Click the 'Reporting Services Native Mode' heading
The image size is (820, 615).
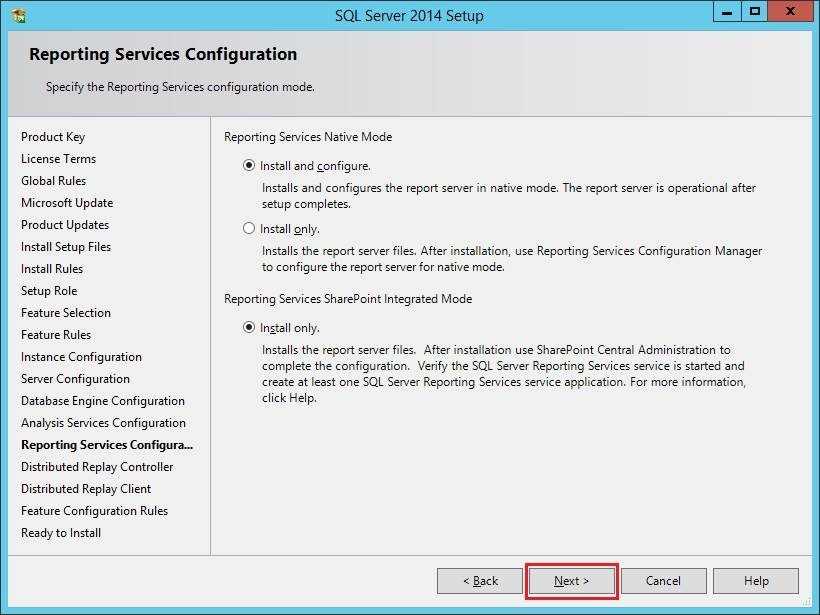tap(308, 137)
